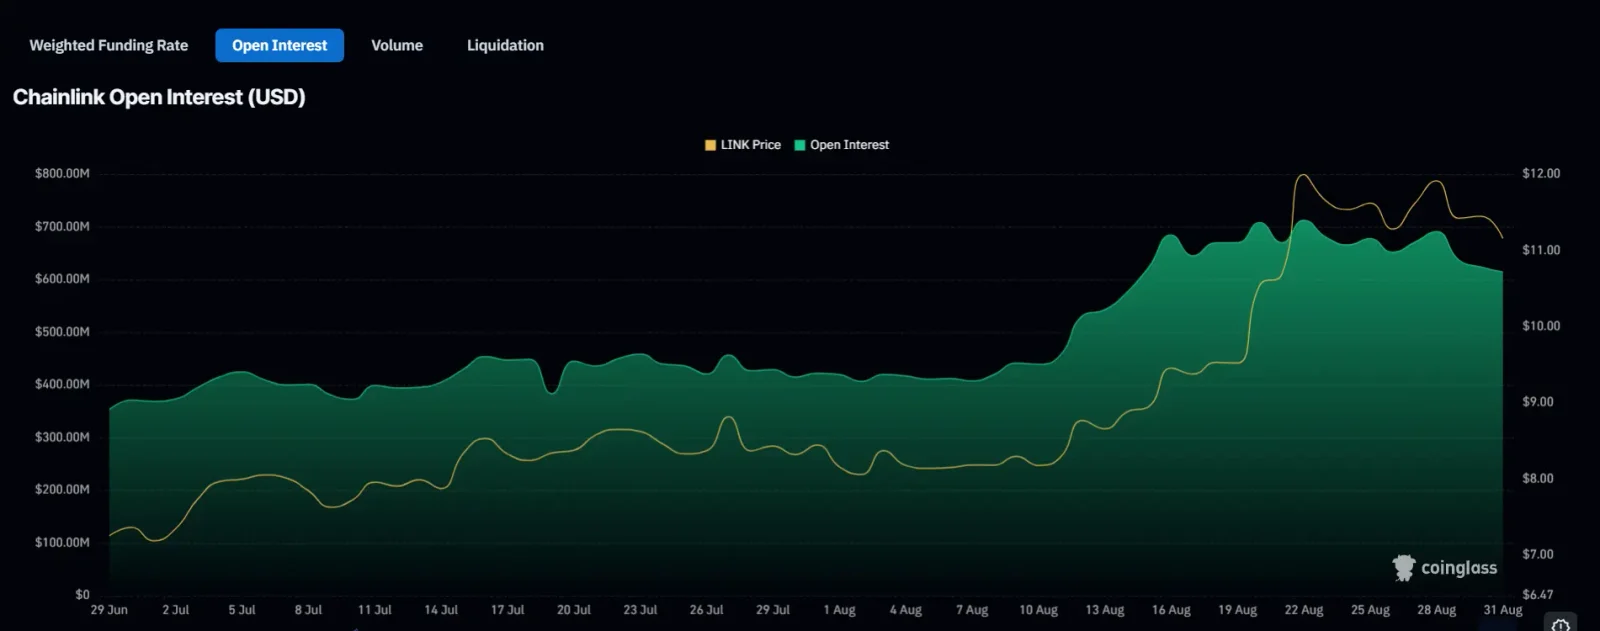
Task: Click the $100.00M axis label
Action: click(x=62, y=542)
